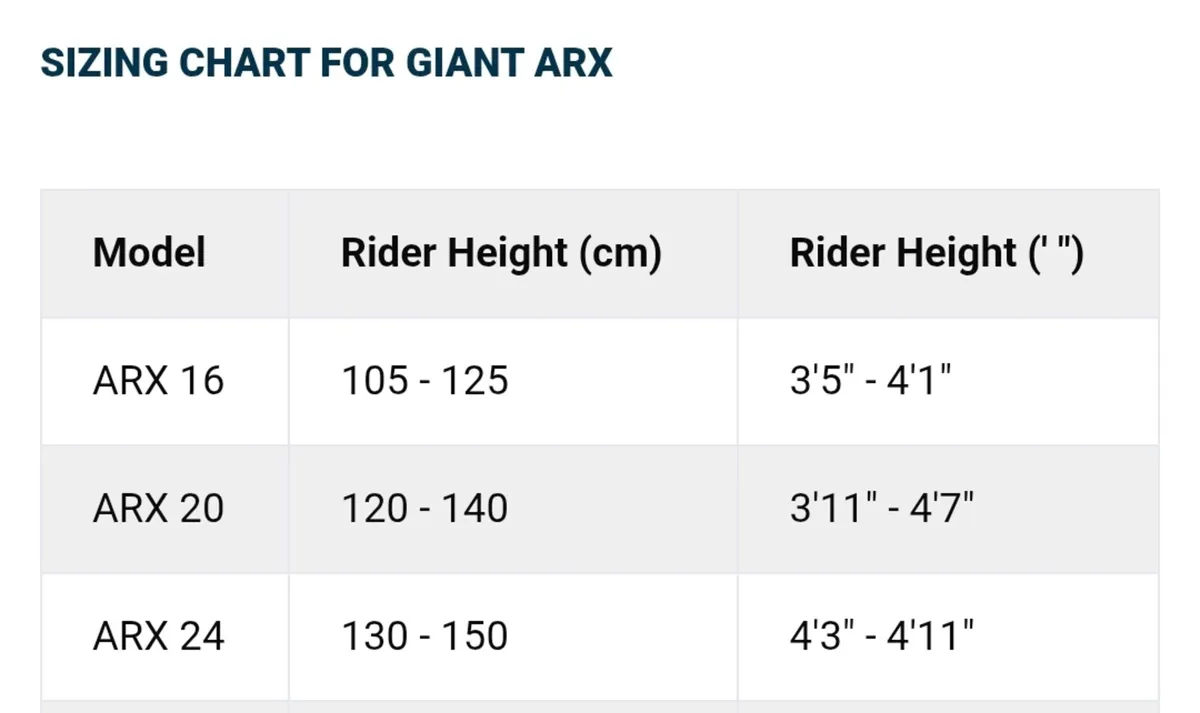
Task: Click the word ARX in the title
Action: click(x=572, y=63)
